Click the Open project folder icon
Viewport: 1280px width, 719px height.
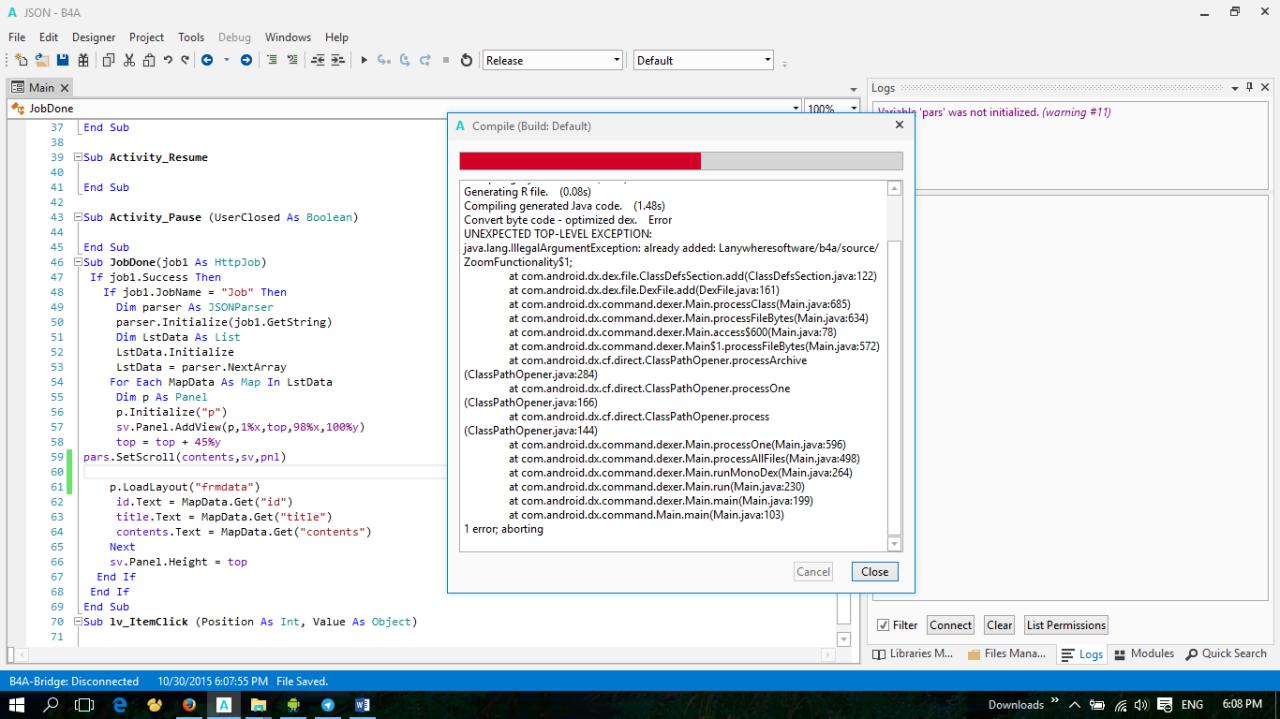click(x=42, y=60)
